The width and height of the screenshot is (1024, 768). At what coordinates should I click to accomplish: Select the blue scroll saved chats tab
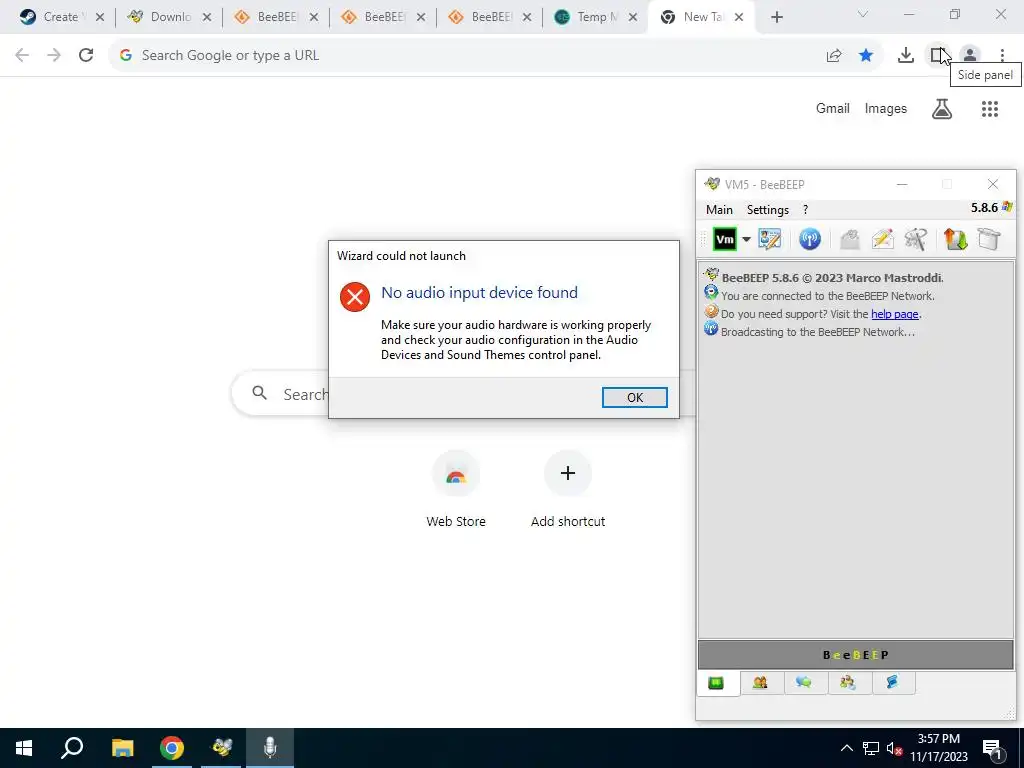(892, 683)
